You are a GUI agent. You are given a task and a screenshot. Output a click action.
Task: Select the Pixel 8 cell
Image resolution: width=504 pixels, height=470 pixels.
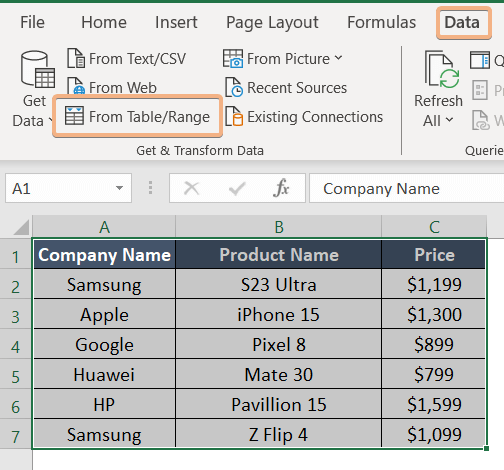[x=279, y=344]
